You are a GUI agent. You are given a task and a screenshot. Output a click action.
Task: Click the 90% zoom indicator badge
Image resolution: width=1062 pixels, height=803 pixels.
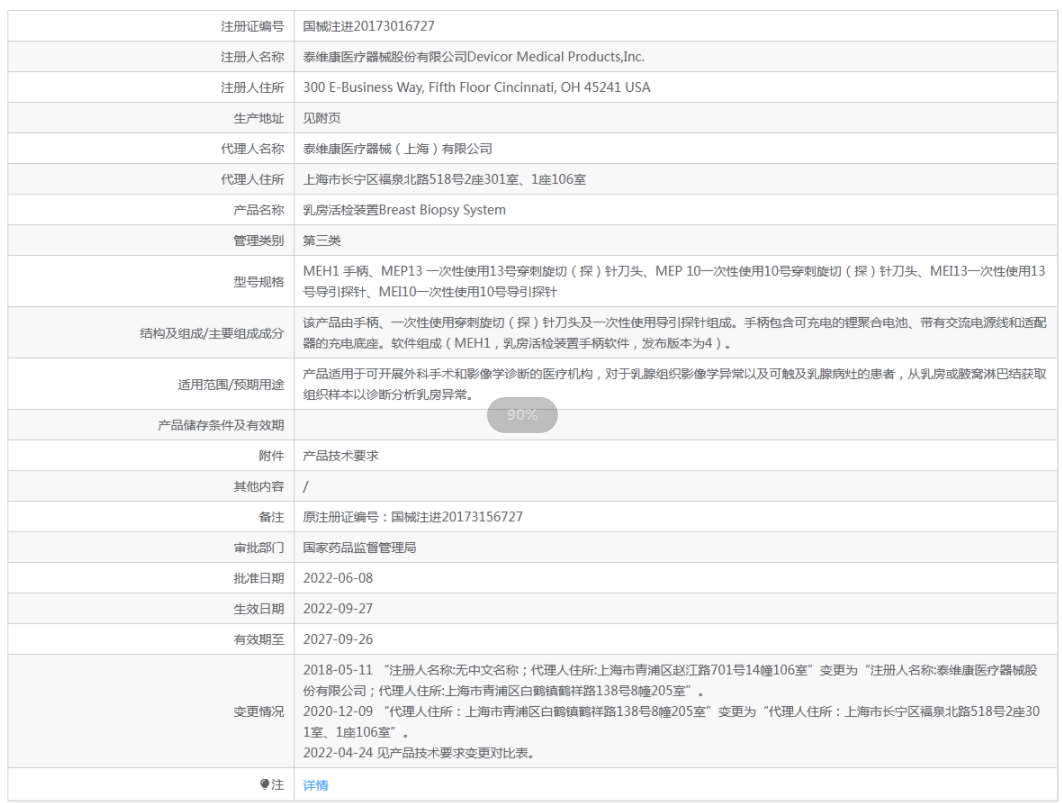click(x=521, y=415)
